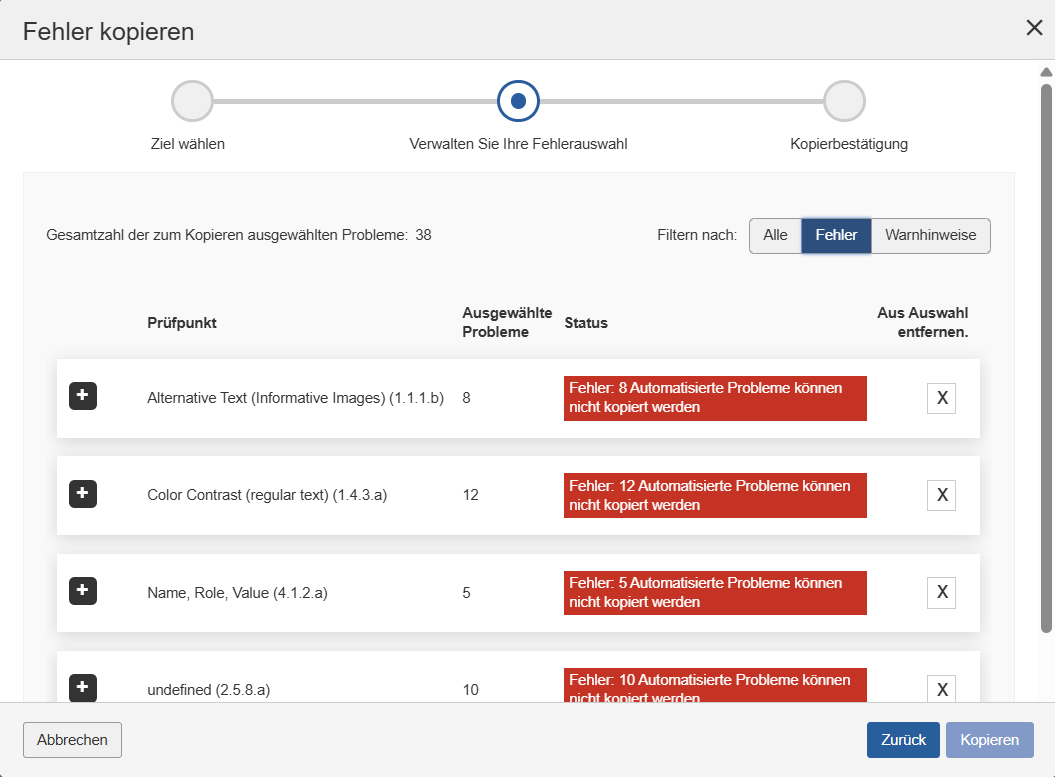Image resolution: width=1055 pixels, height=777 pixels.
Task: Switch filter to Warnhinweise
Action: [x=930, y=235]
